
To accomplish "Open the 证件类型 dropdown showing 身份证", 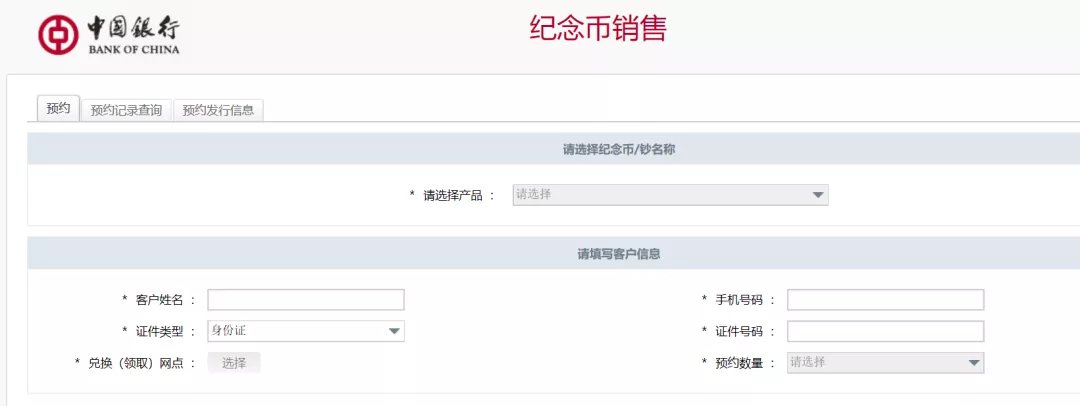I will coord(305,331).
